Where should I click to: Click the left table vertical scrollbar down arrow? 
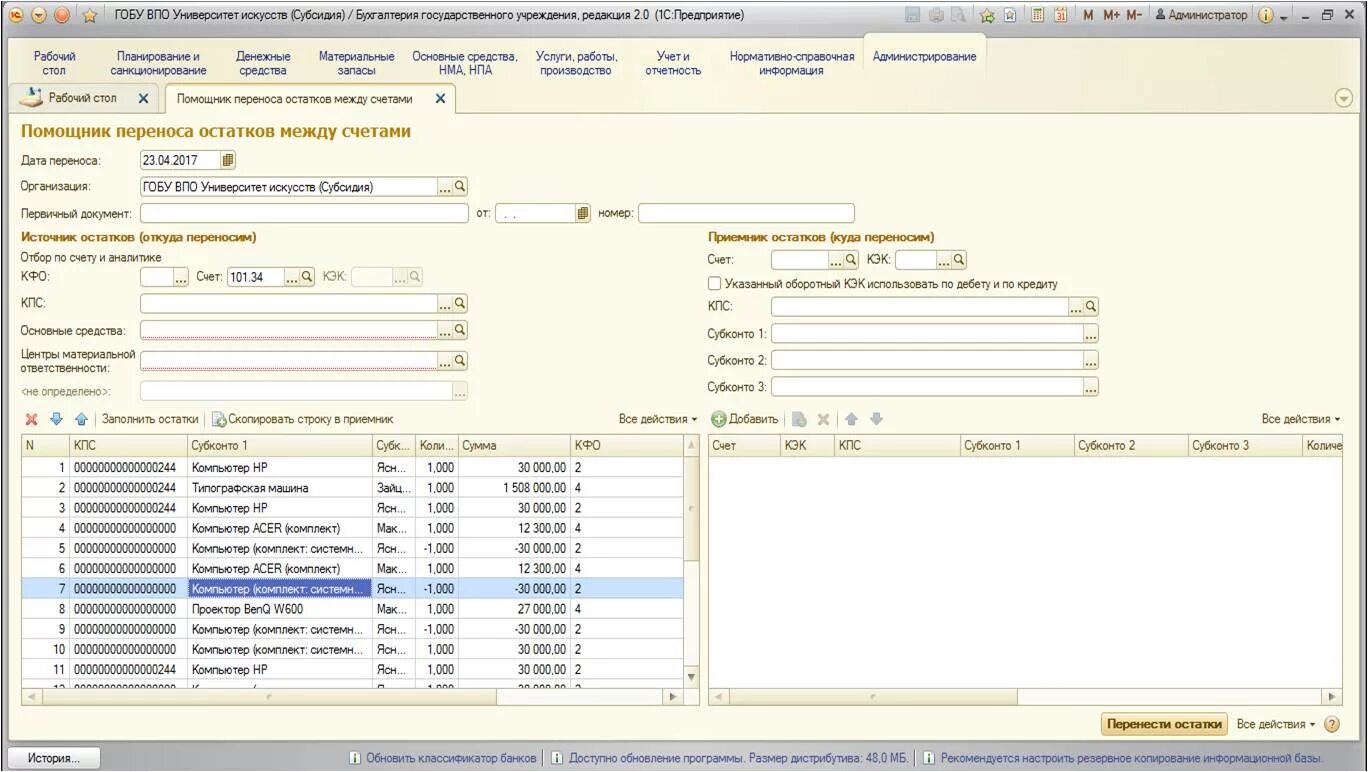(692, 677)
